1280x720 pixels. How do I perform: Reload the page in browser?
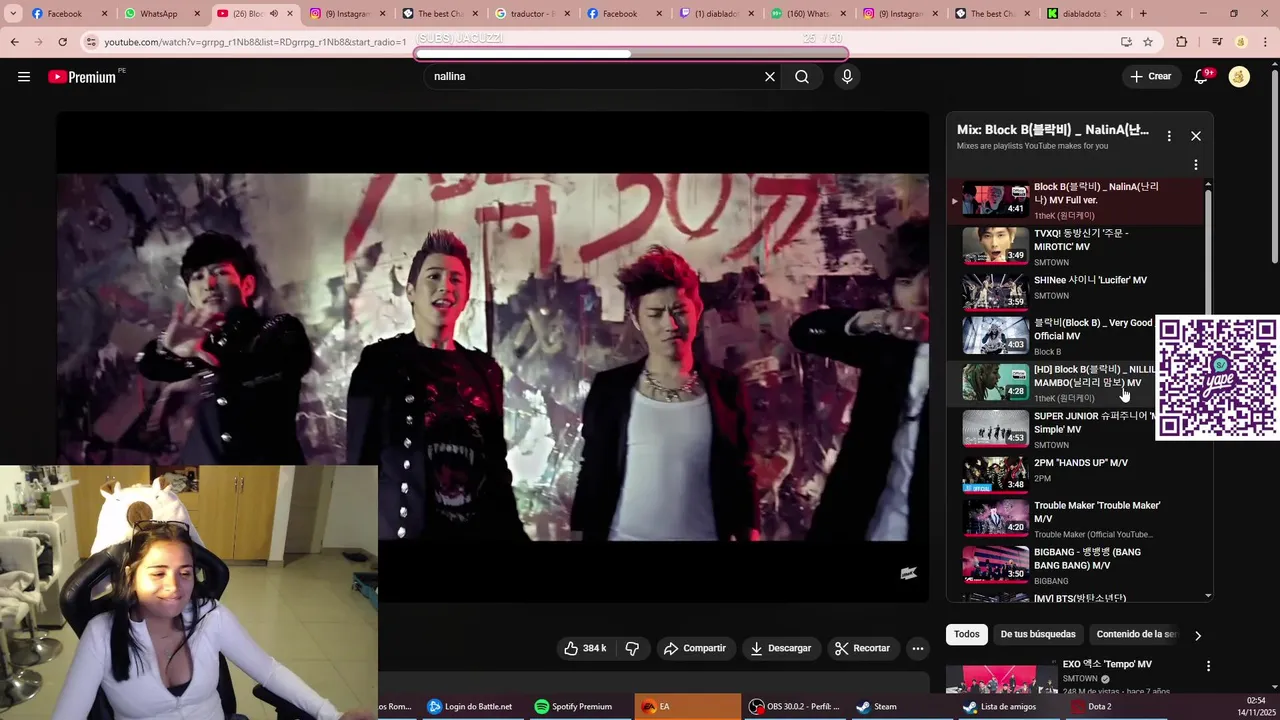pos(62,42)
